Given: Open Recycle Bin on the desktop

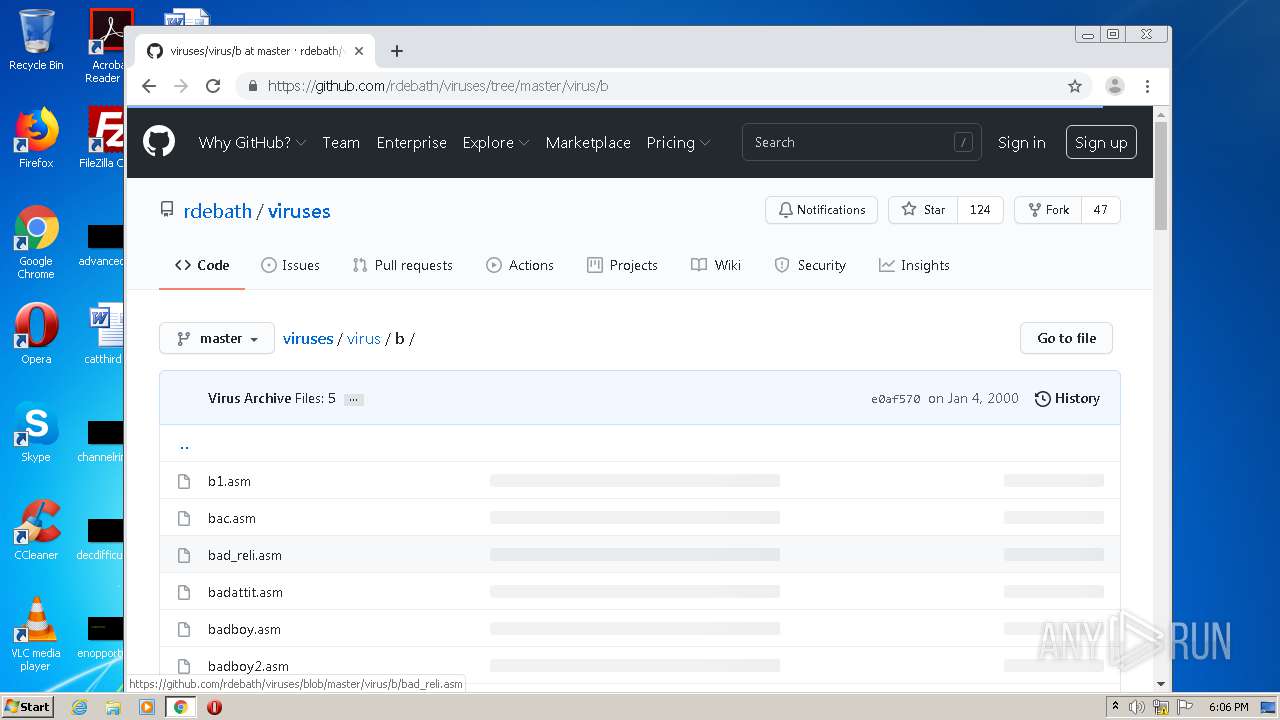Looking at the screenshot, I should click(x=36, y=40).
